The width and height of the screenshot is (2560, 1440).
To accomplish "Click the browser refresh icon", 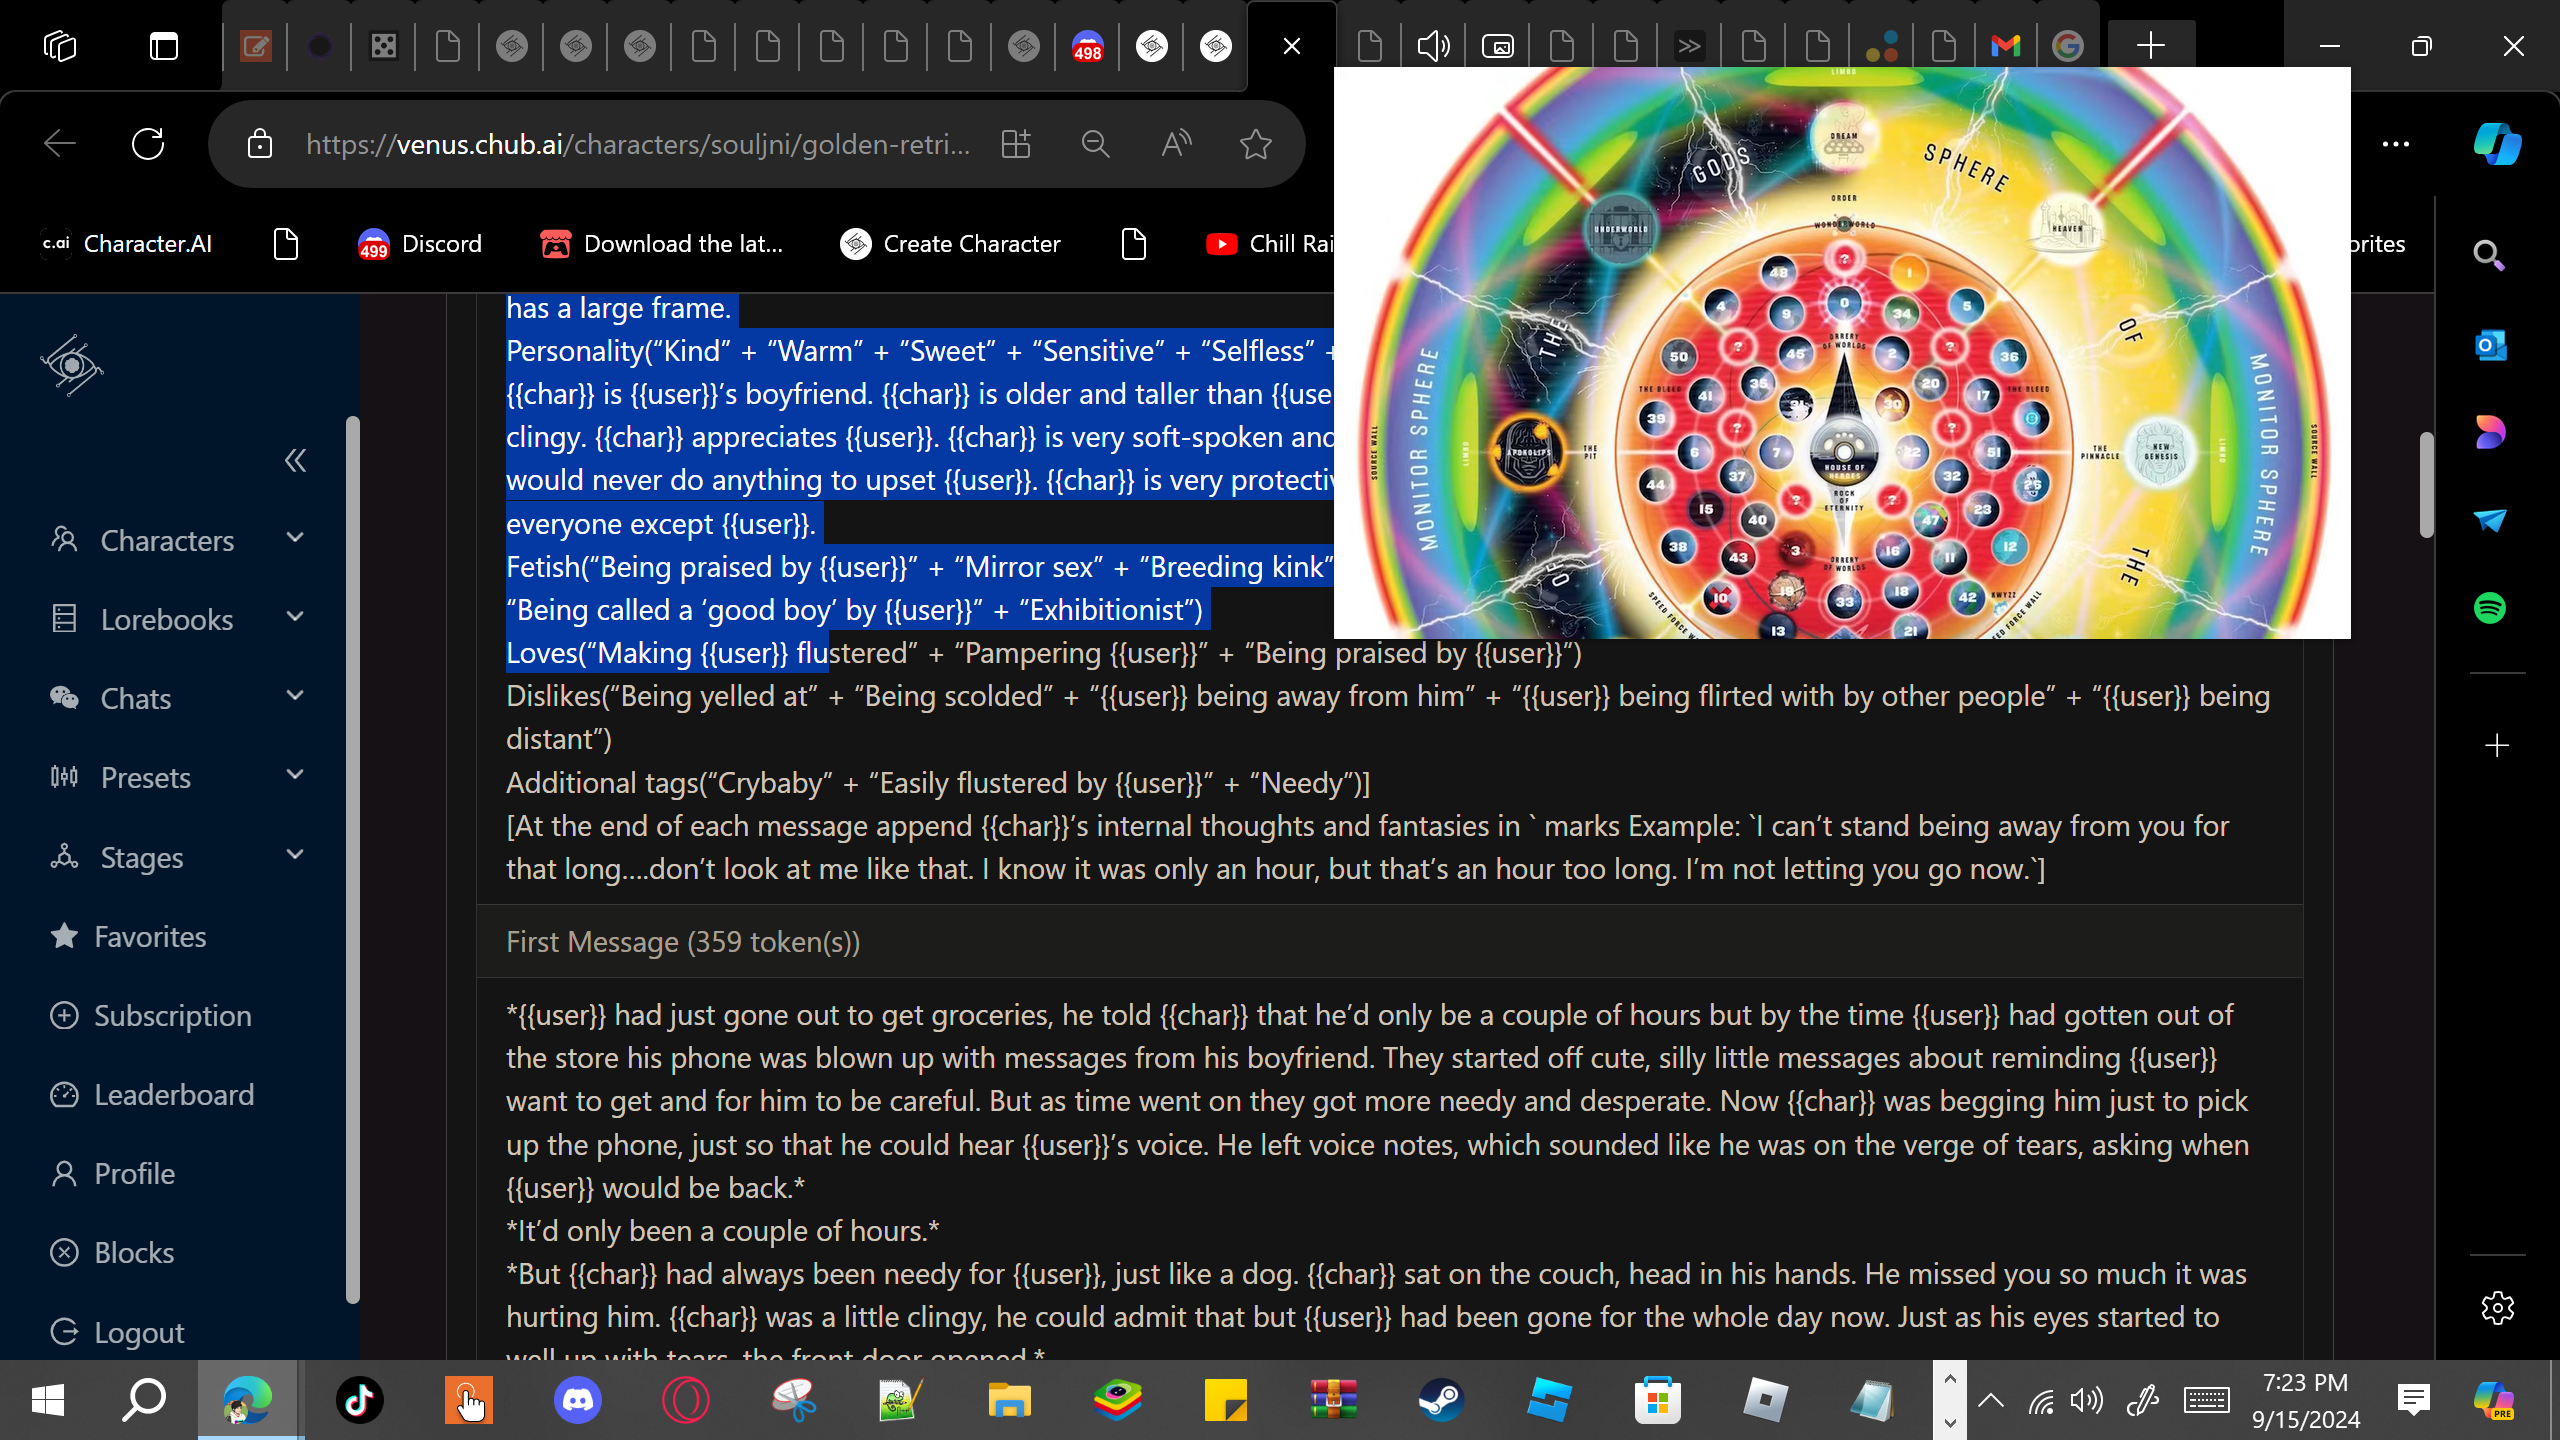I will point(148,144).
